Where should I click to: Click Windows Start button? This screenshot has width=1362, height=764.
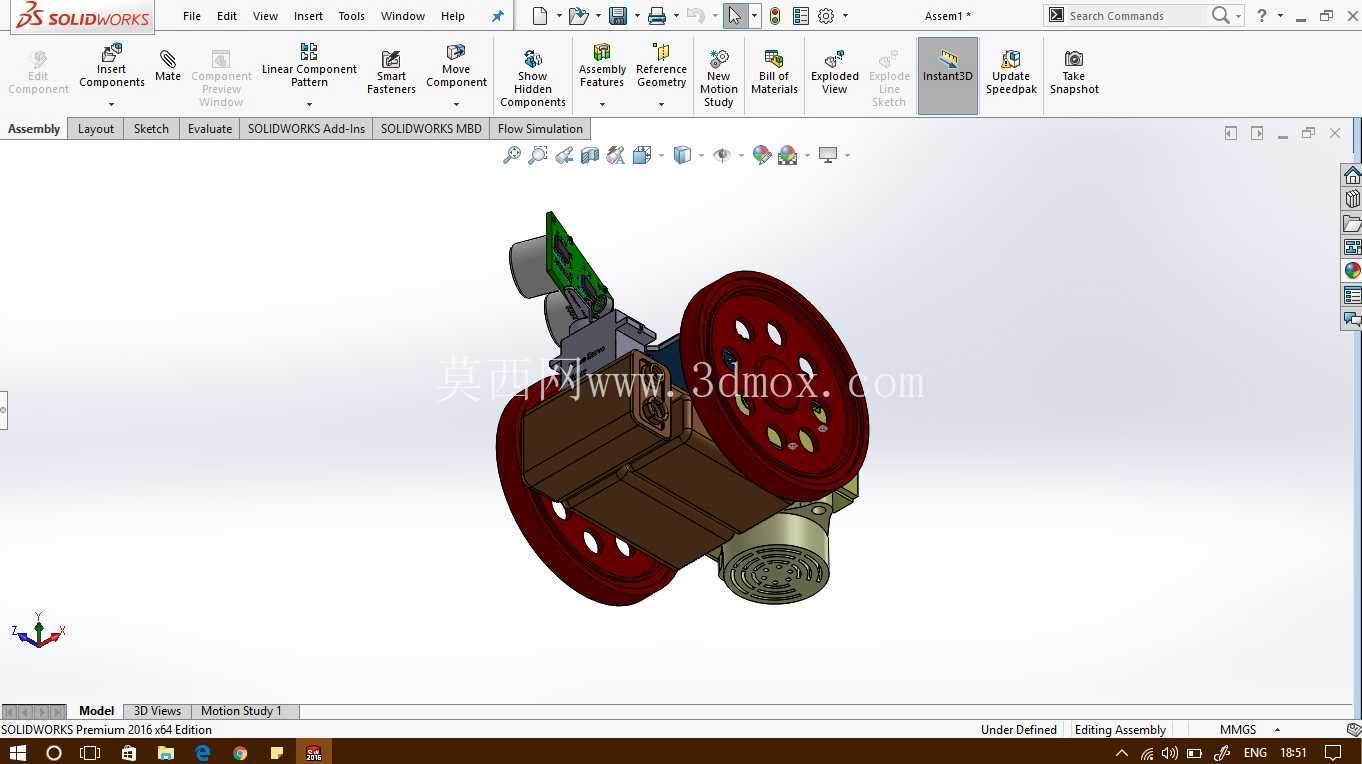[17, 752]
